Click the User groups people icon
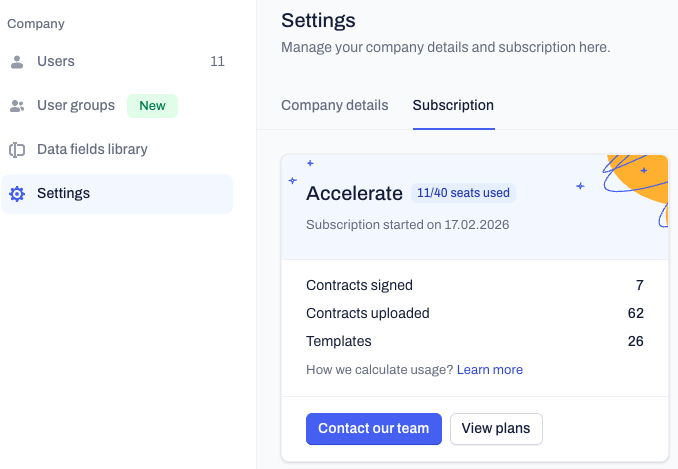The height and width of the screenshot is (469, 678). (17, 106)
